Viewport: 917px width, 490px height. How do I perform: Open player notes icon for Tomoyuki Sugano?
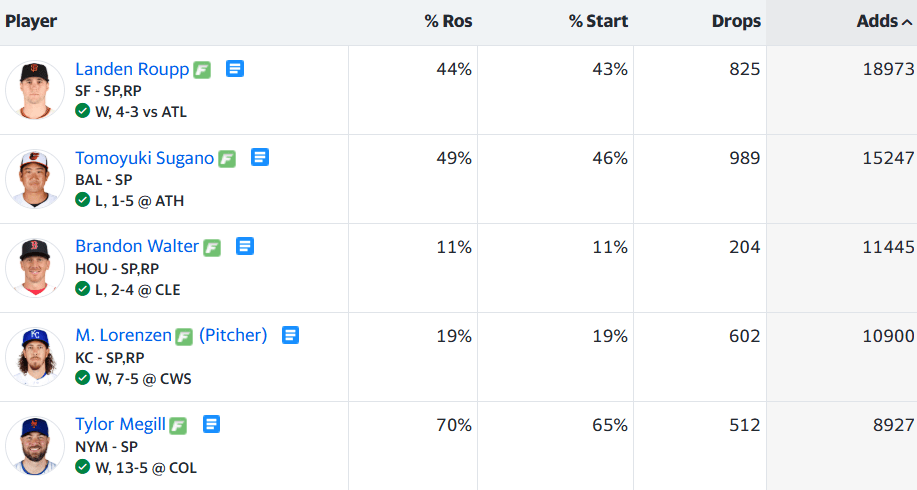tap(260, 158)
